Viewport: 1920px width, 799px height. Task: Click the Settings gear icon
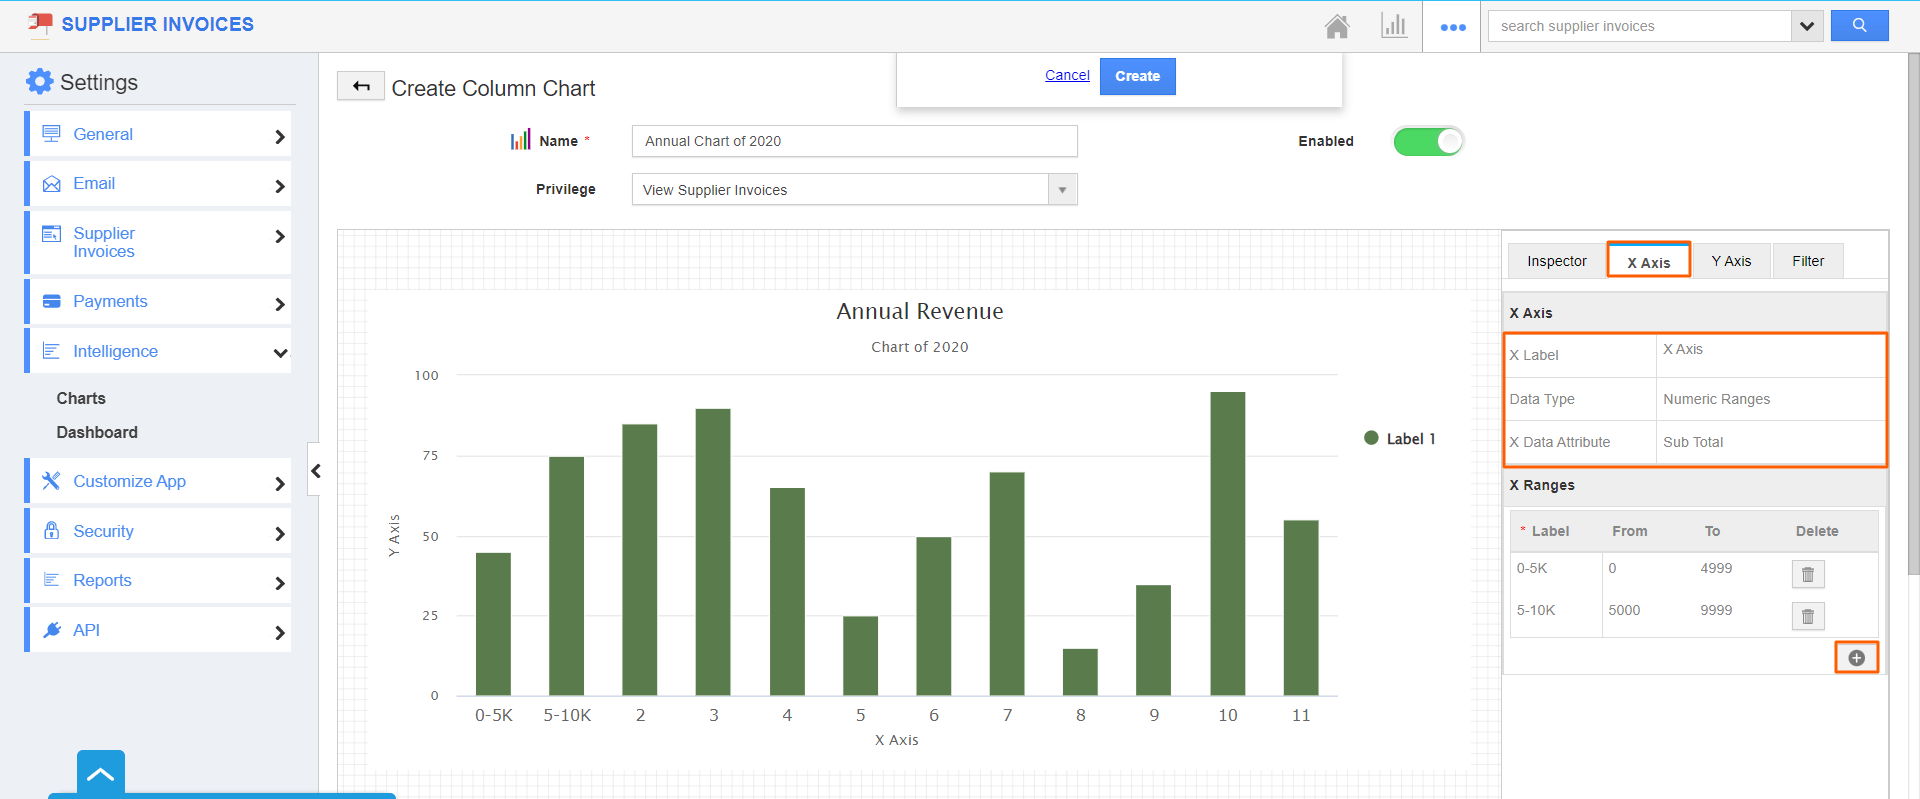point(39,82)
